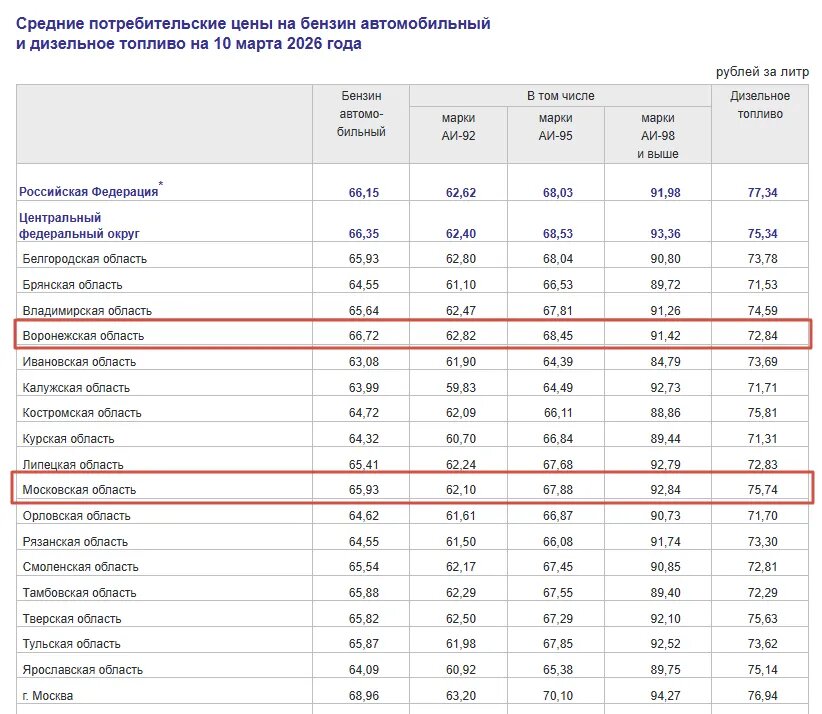Select Рязанская AI-98 value 91,74
This screenshot has width=822, height=714.
pyautogui.click(x=665, y=542)
